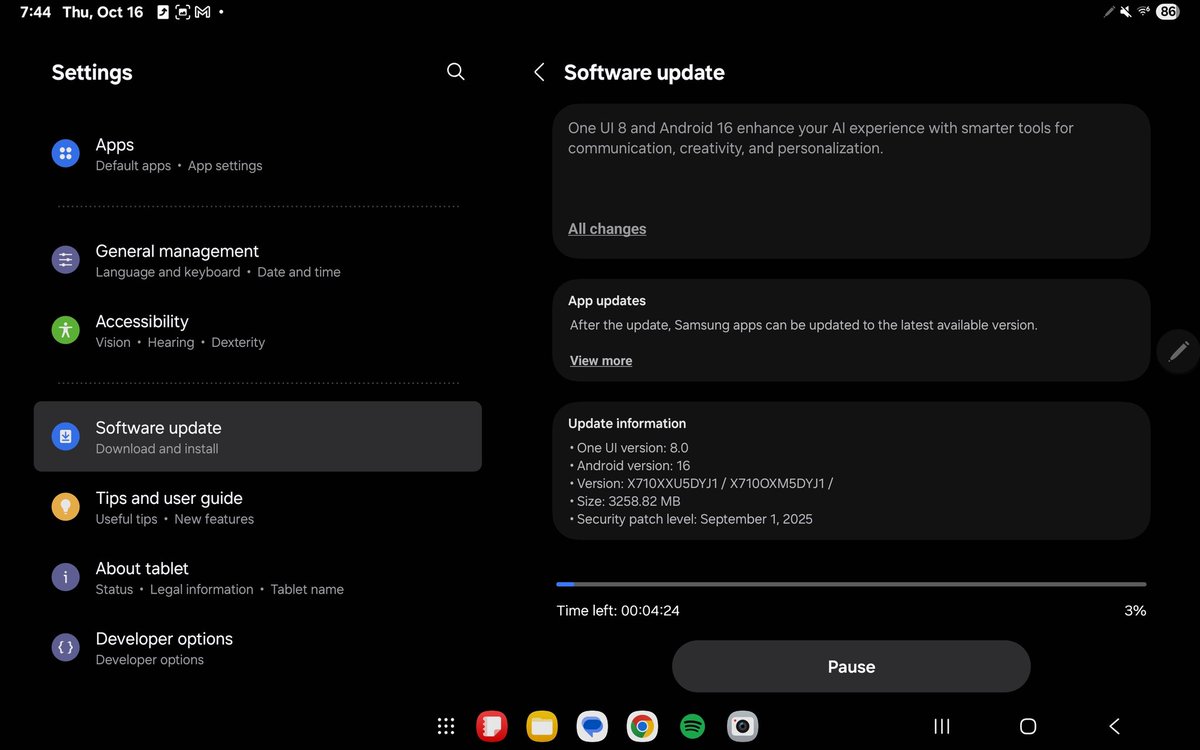Launch the Google Messages app
This screenshot has height=750, width=1200.
[592, 726]
